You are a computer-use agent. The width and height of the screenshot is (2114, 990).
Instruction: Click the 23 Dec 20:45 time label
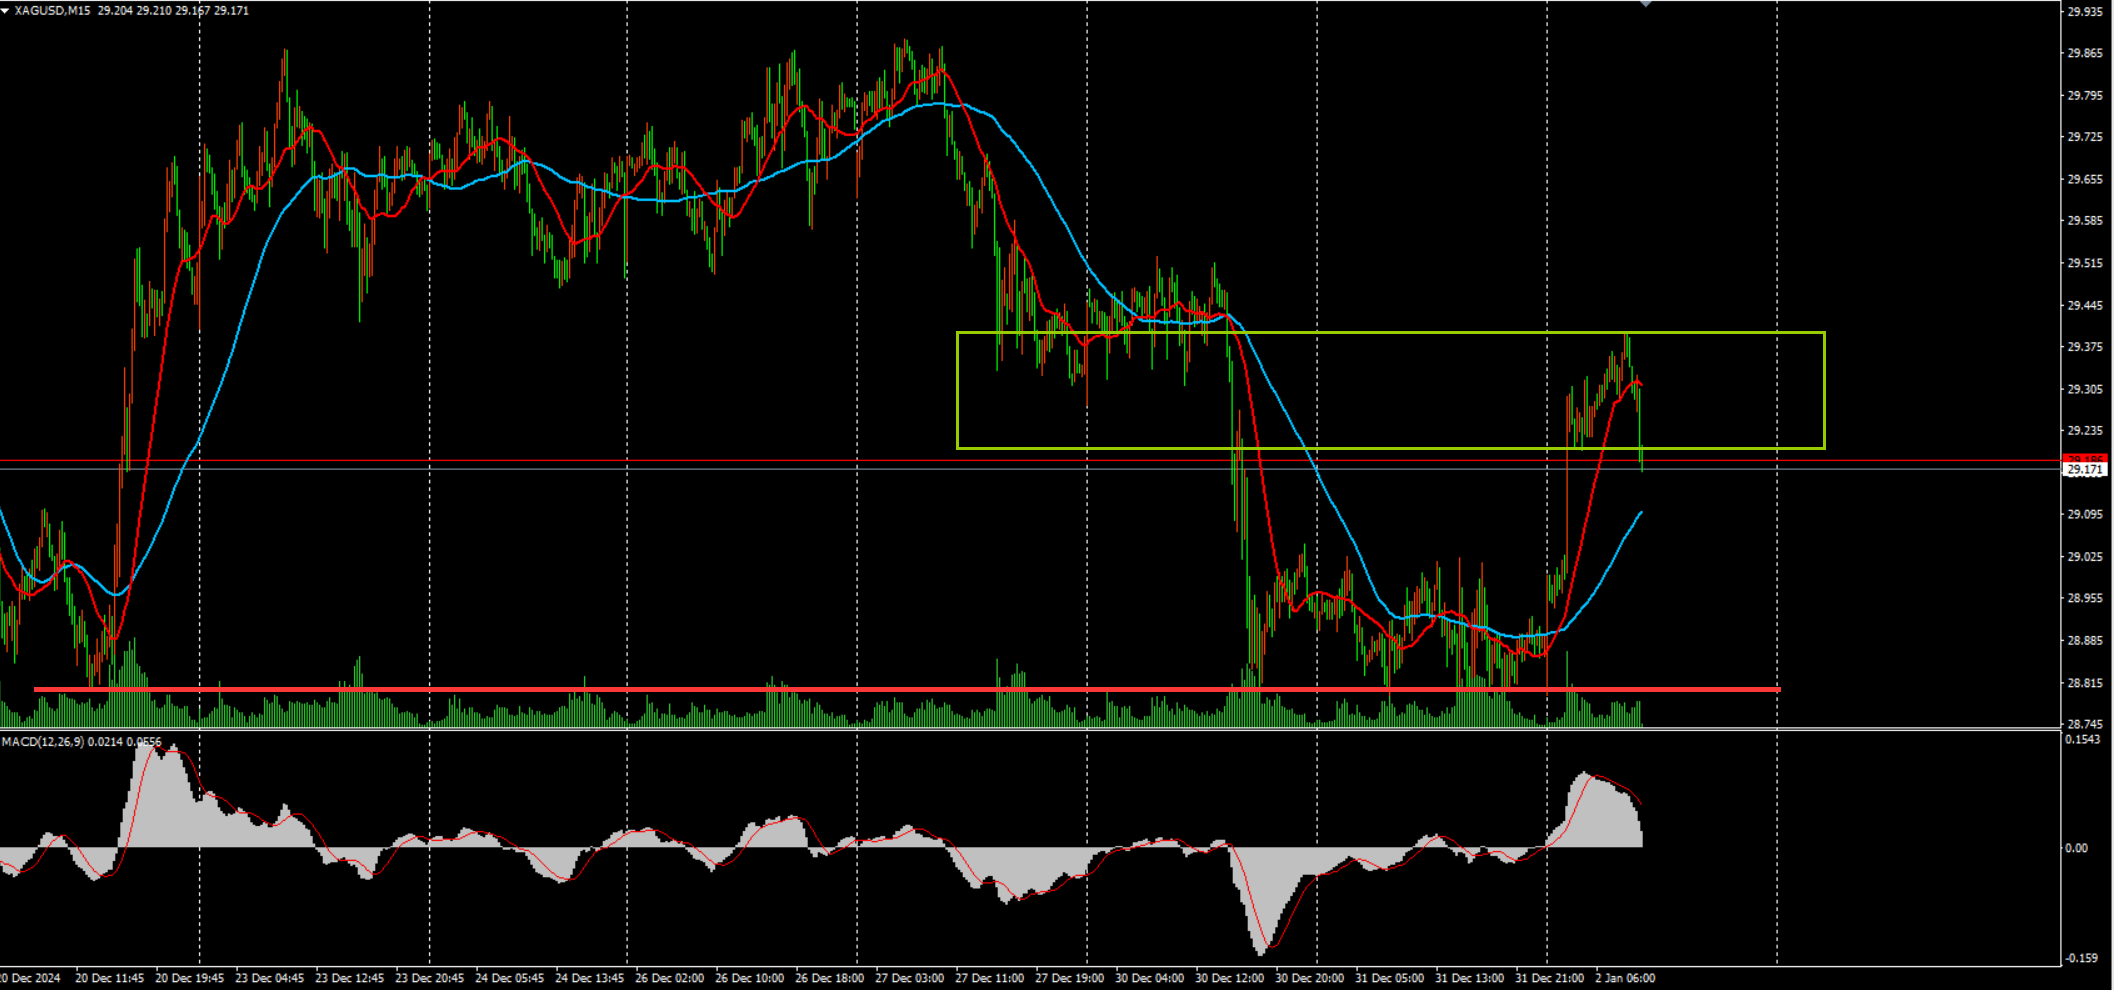pos(430,978)
